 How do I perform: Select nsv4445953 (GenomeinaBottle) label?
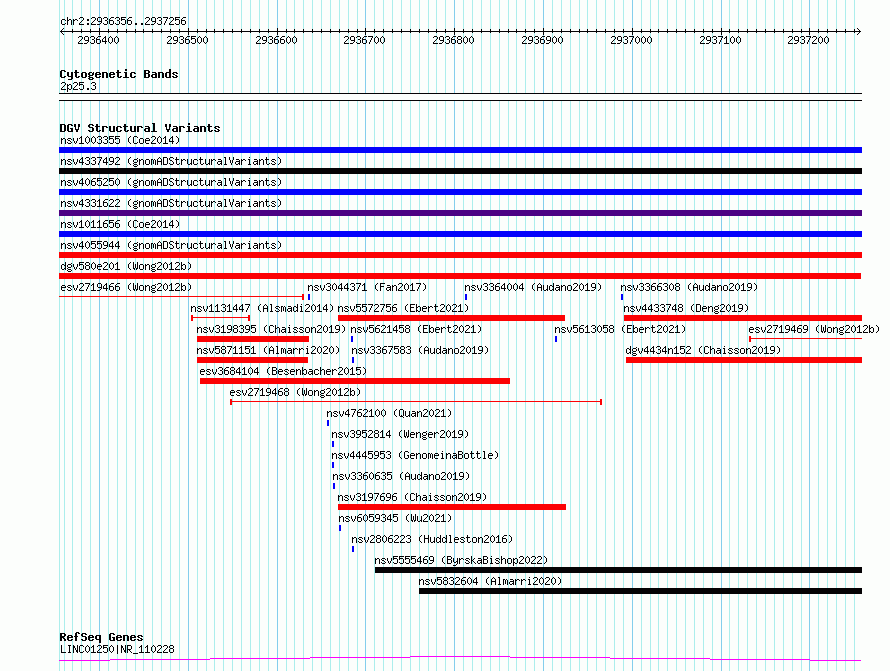point(415,455)
